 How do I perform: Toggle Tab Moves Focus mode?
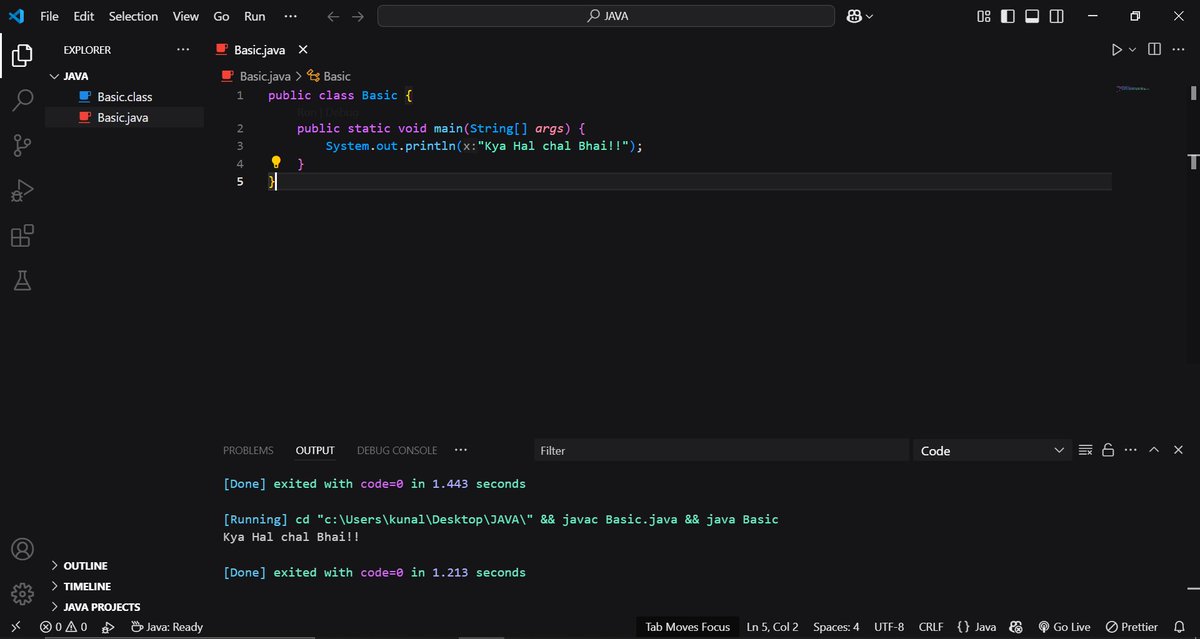click(x=688, y=627)
